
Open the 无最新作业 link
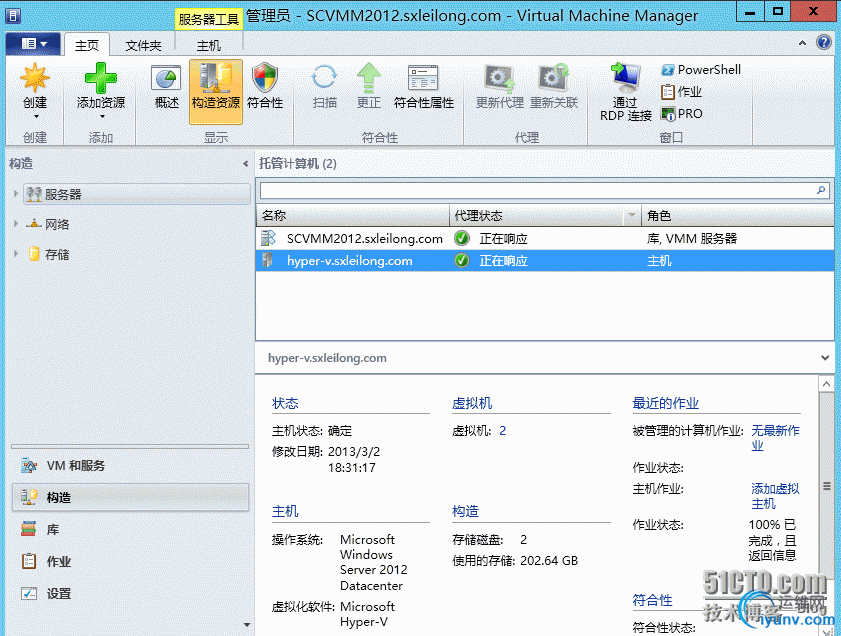point(774,438)
